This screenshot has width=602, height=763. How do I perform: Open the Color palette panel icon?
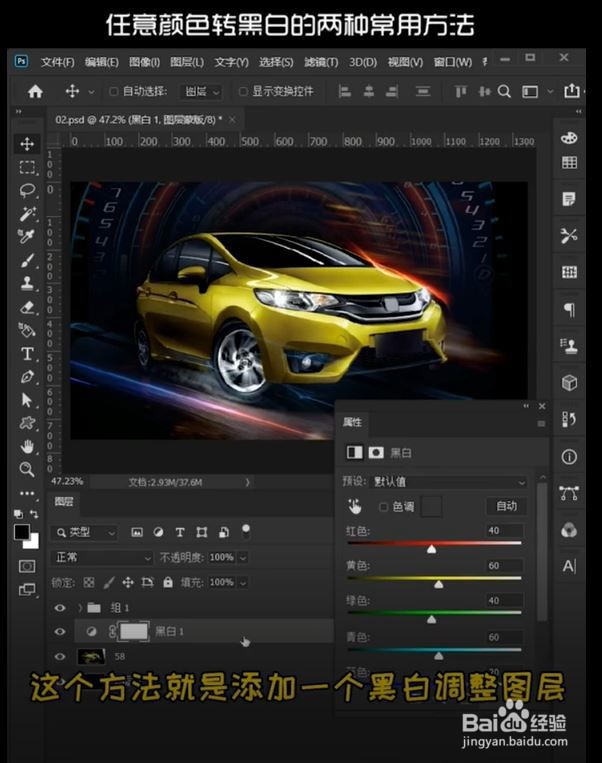(x=569, y=138)
